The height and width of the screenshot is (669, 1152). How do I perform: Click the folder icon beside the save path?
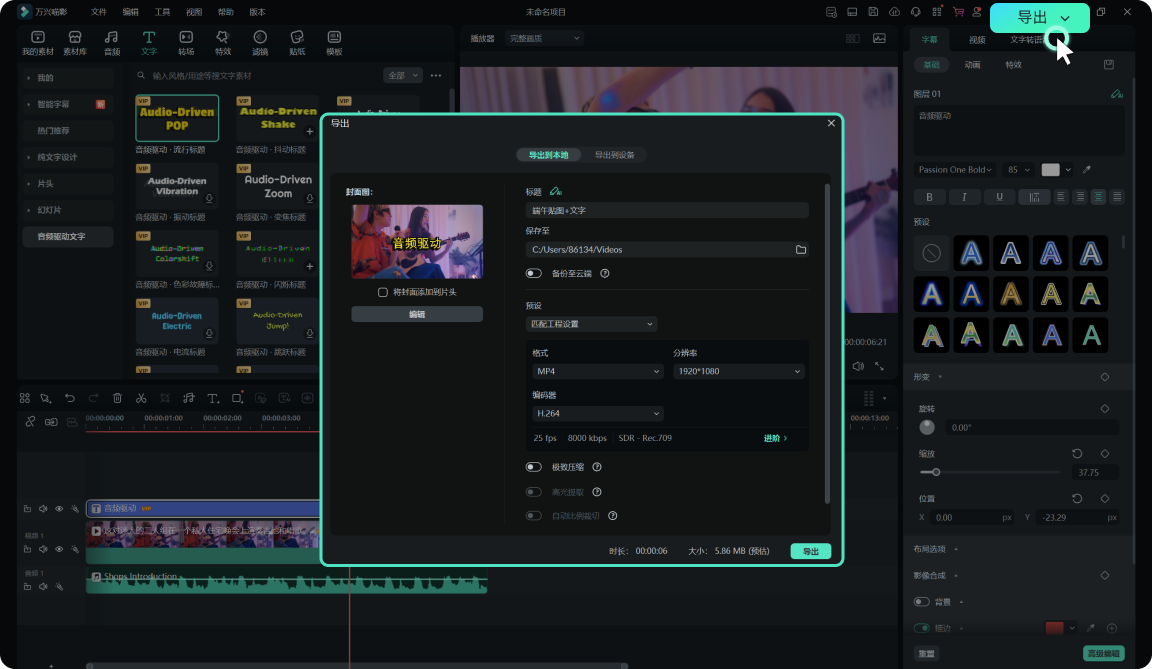(x=801, y=250)
